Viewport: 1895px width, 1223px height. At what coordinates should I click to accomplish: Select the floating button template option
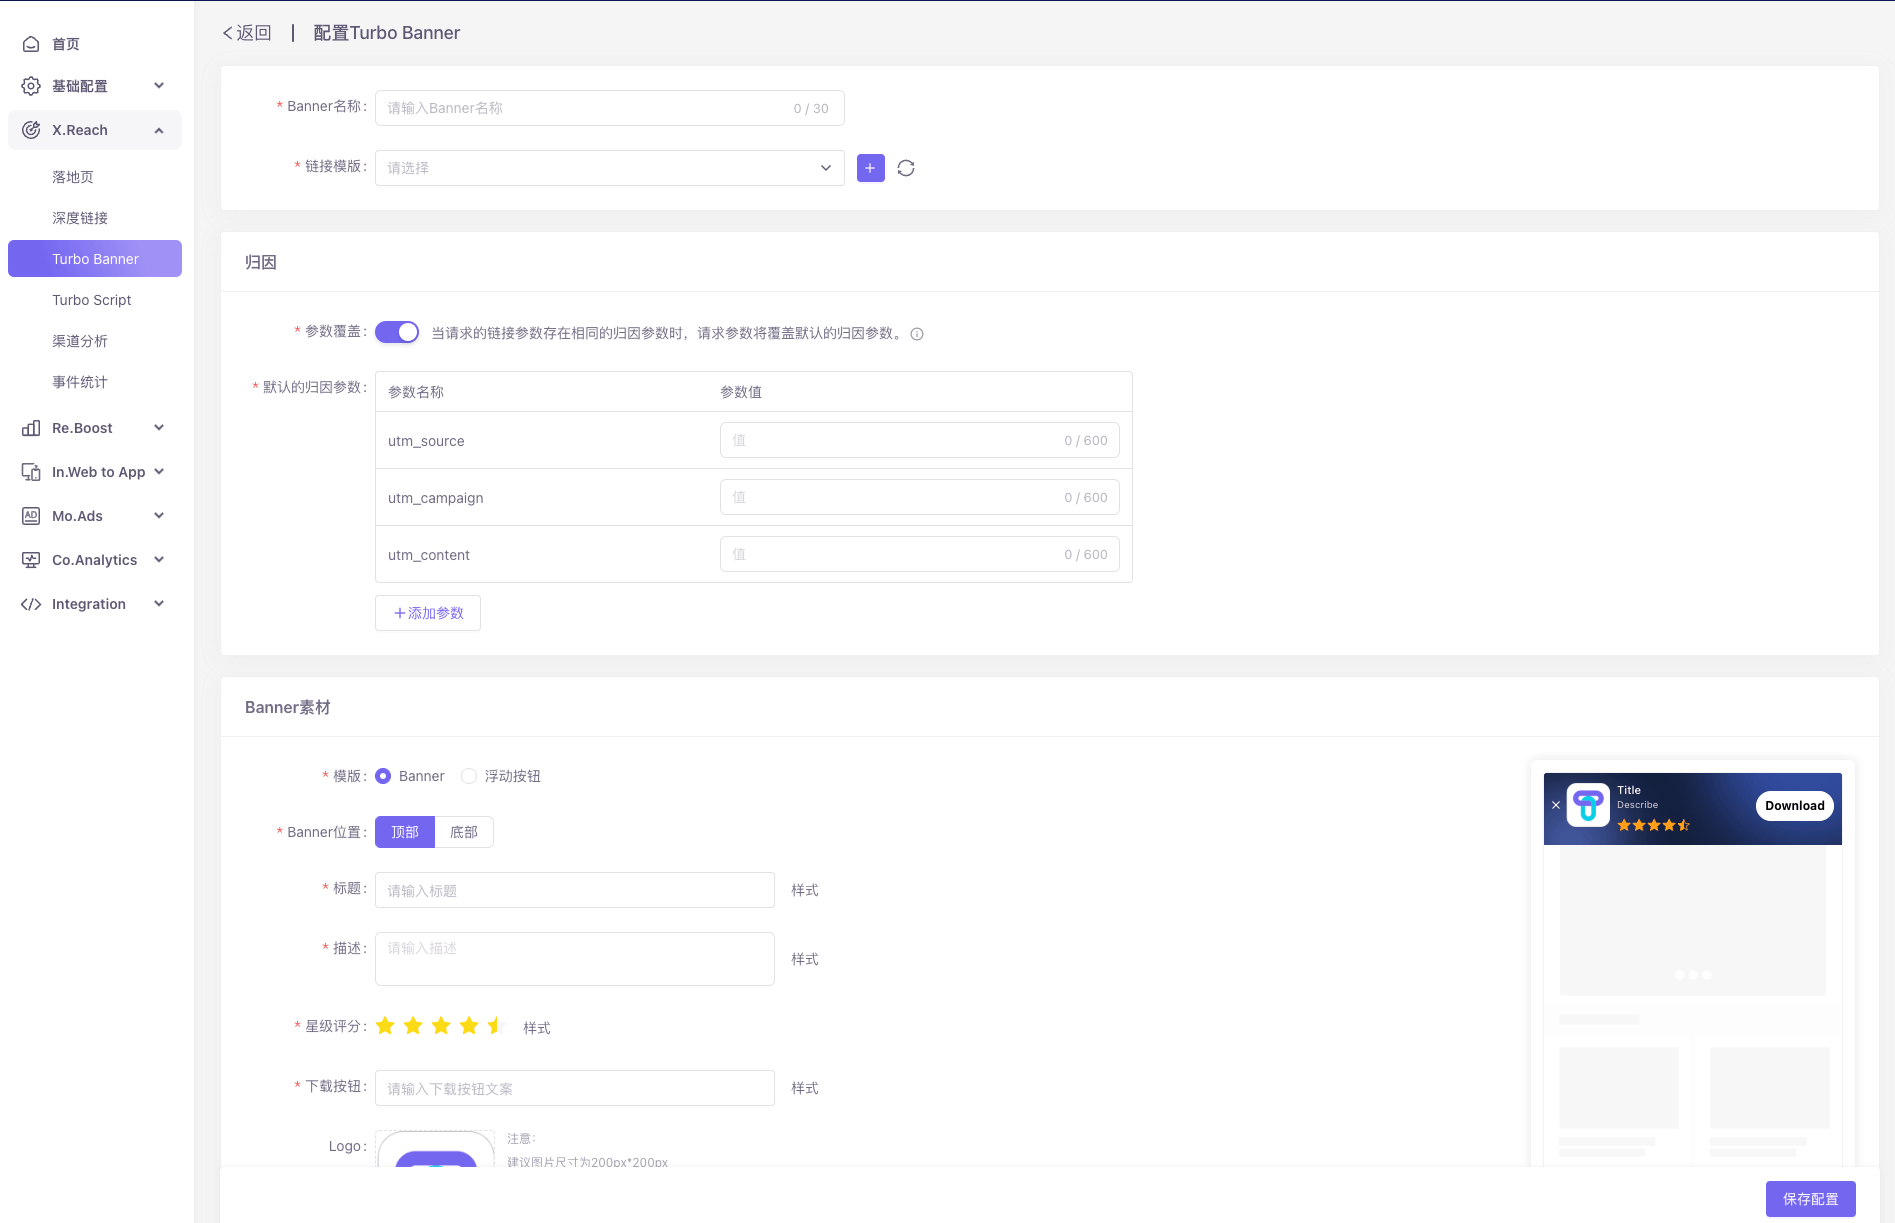(469, 776)
